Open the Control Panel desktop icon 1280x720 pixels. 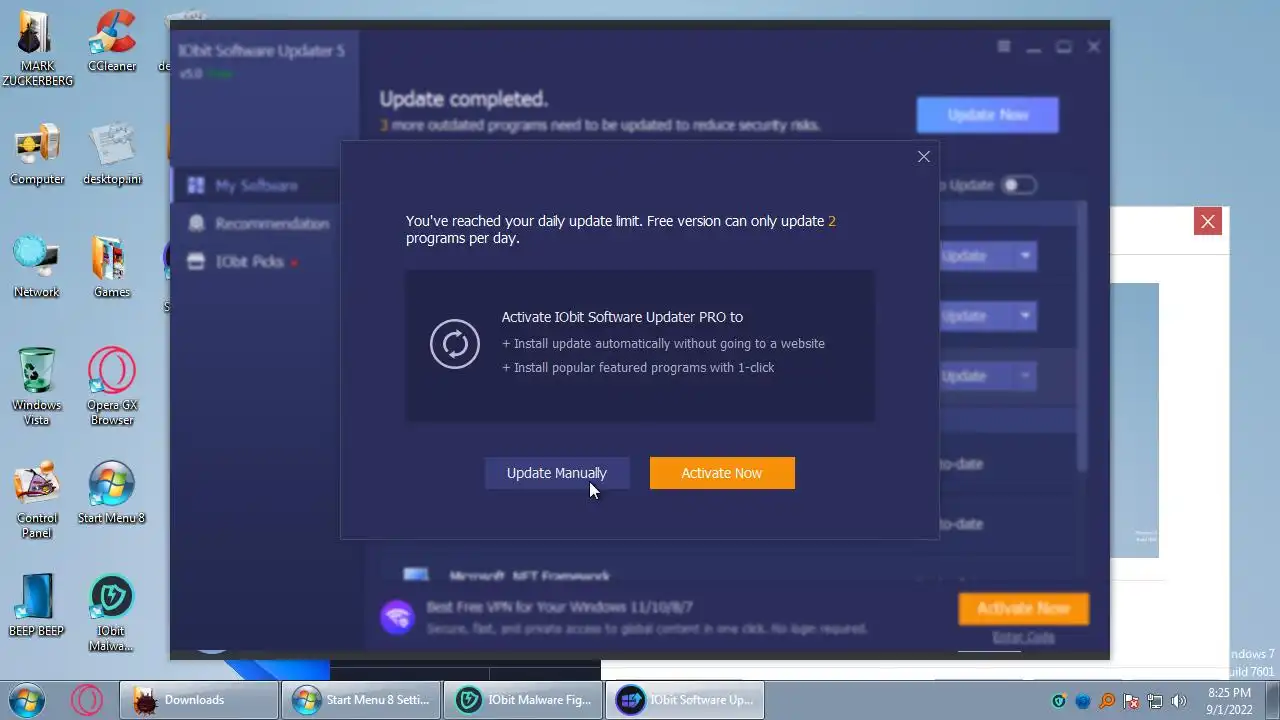[x=37, y=500]
